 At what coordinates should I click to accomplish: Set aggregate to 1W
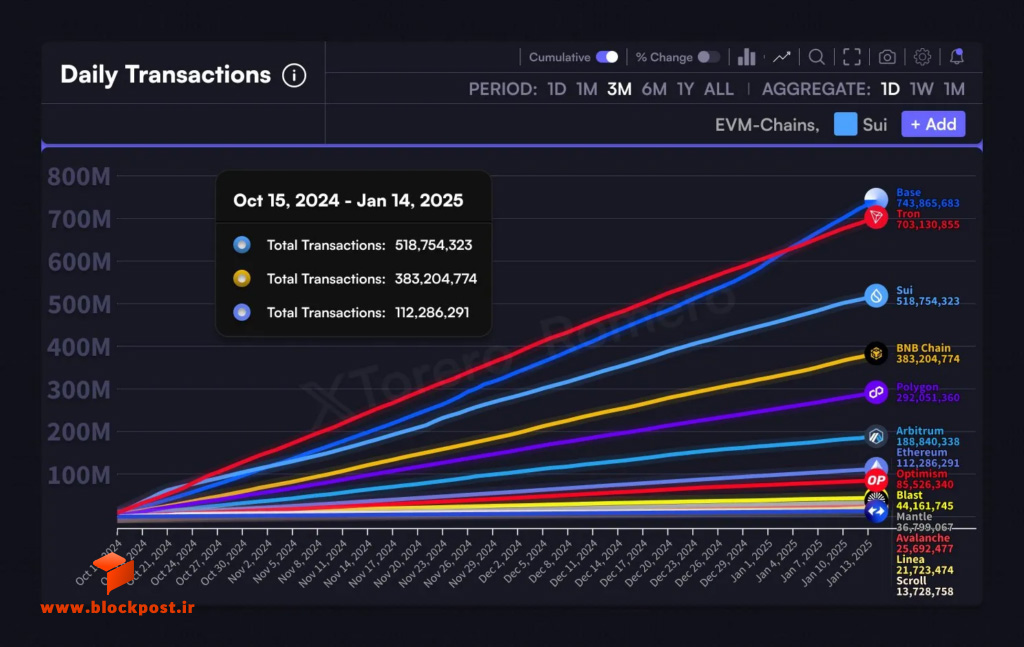pyautogui.click(x=921, y=89)
